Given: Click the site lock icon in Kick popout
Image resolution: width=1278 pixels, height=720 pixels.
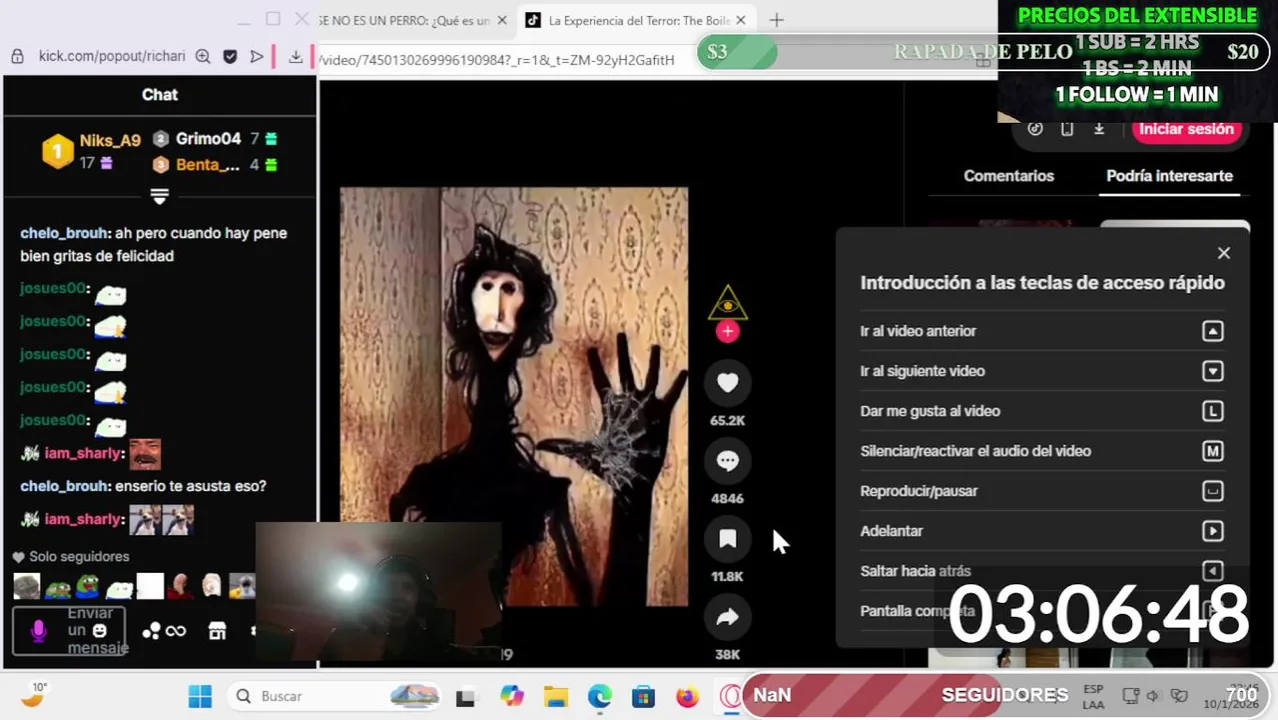Looking at the screenshot, I should 17,57.
